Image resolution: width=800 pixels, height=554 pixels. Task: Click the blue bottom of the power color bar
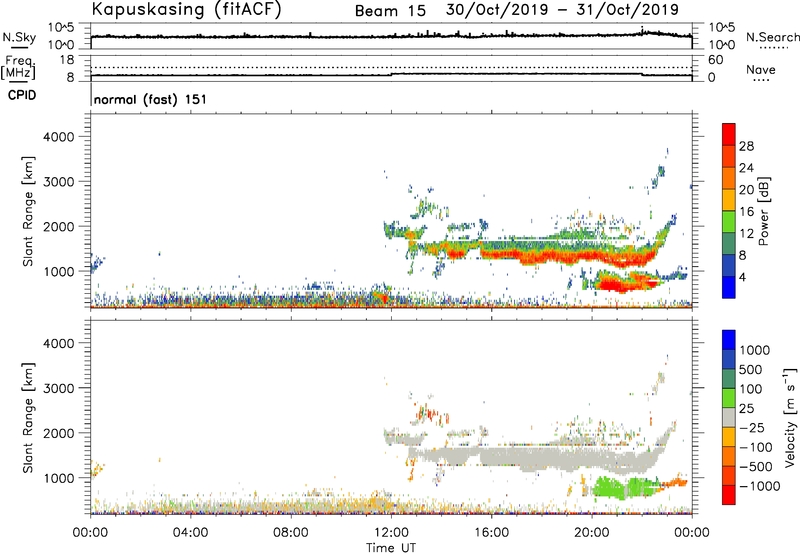(x=729, y=289)
